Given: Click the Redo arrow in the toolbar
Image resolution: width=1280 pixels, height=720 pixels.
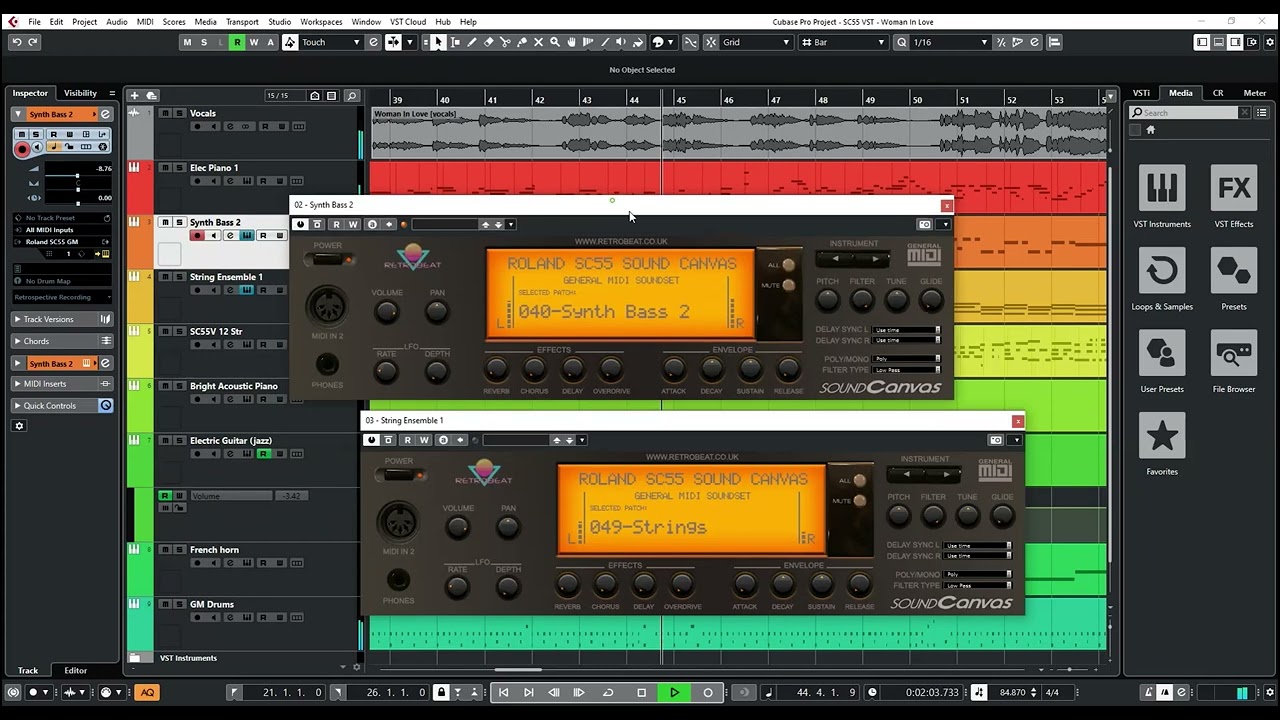Looking at the screenshot, I should (x=32, y=42).
